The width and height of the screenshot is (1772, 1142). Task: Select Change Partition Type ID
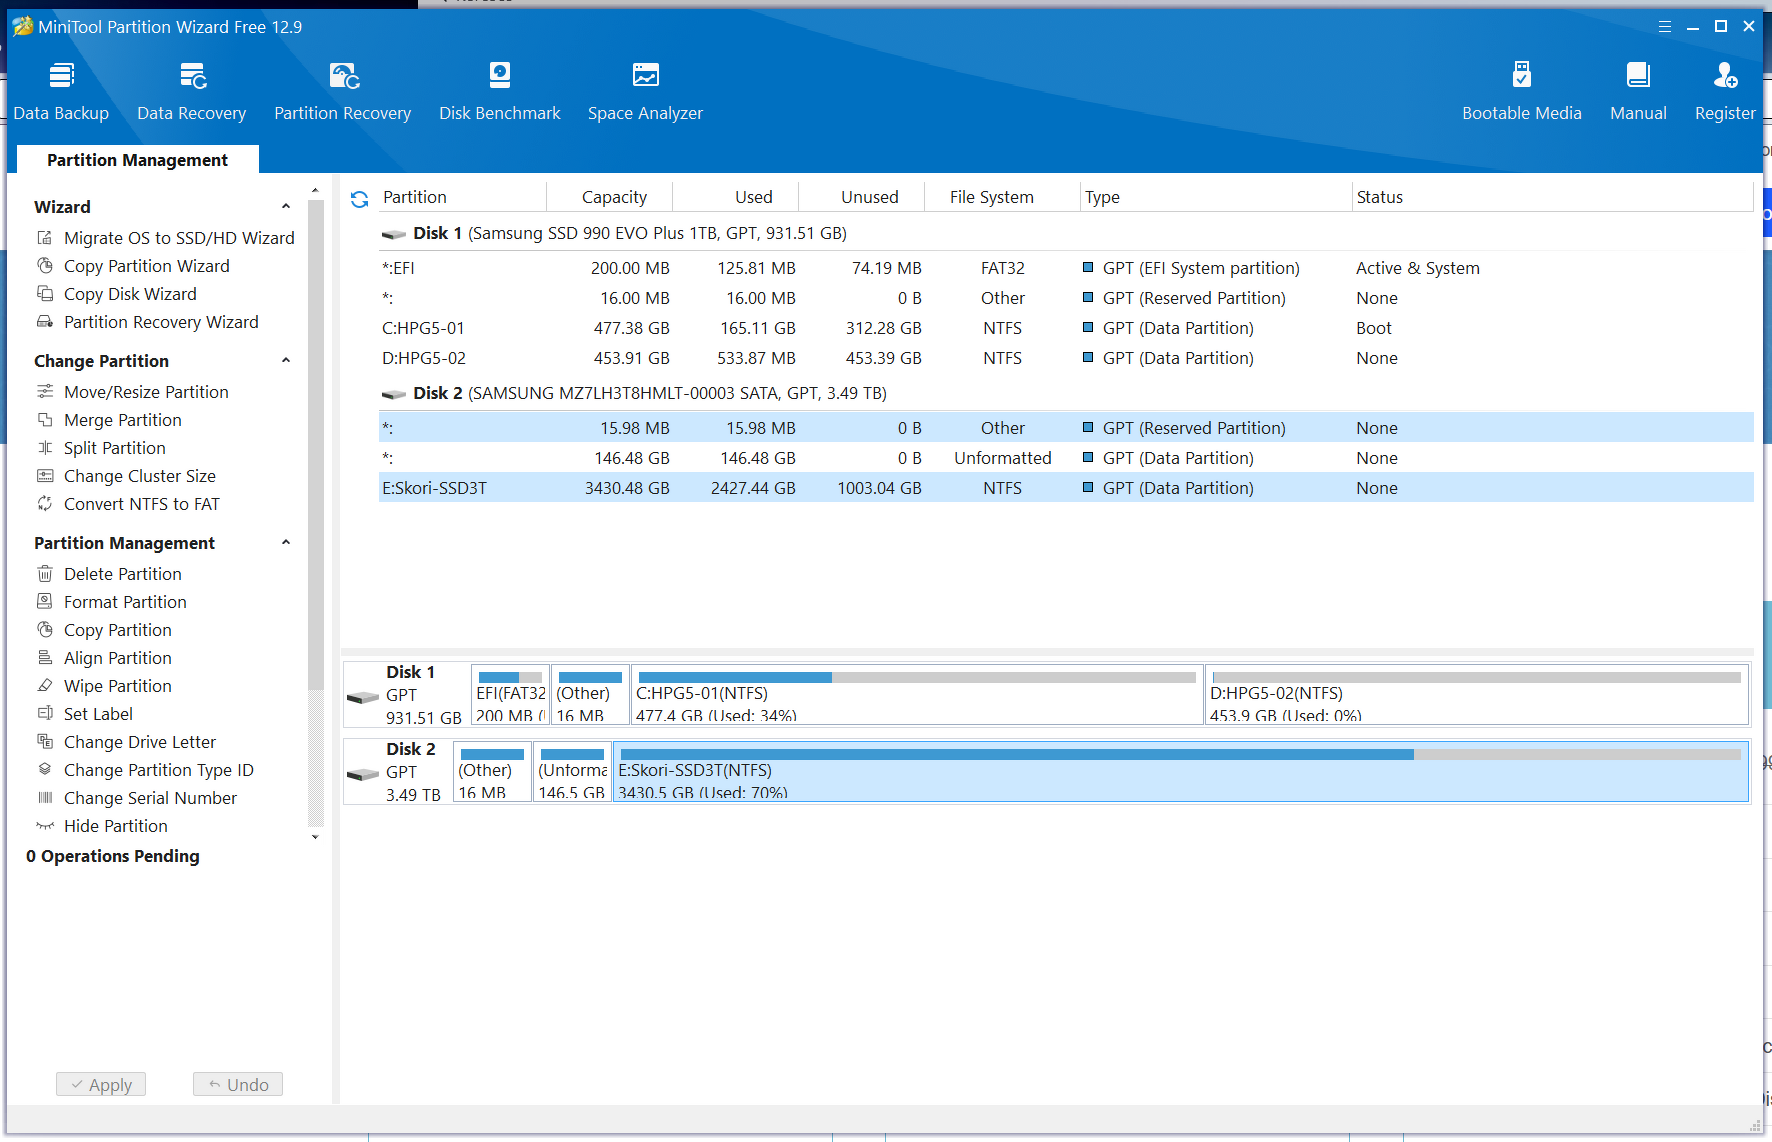point(159,770)
